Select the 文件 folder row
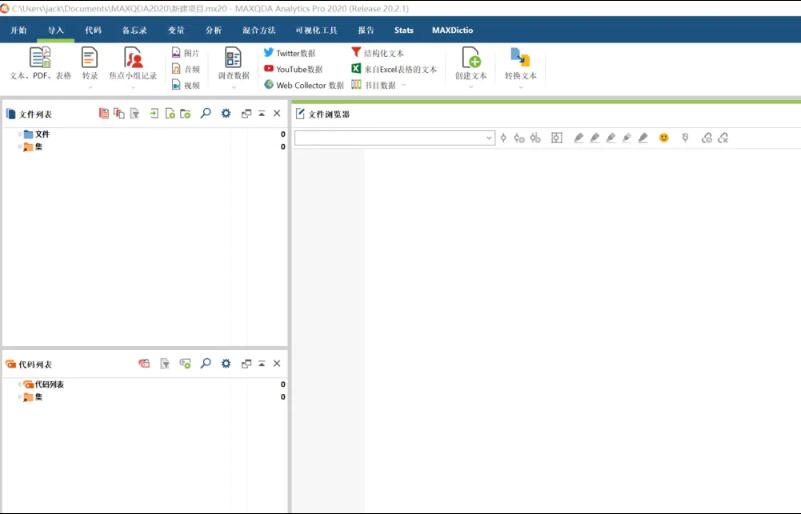 pyautogui.click(x=145, y=134)
